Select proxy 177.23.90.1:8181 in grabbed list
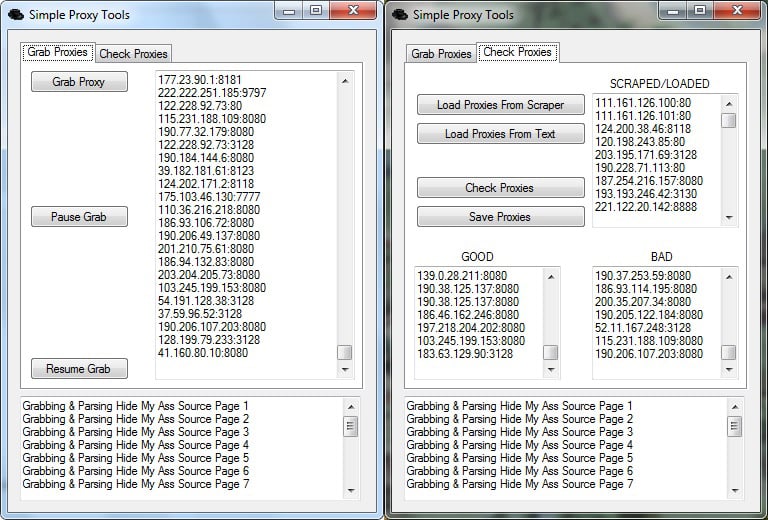The height and width of the screenshot is (520, 768). point(199,80)
